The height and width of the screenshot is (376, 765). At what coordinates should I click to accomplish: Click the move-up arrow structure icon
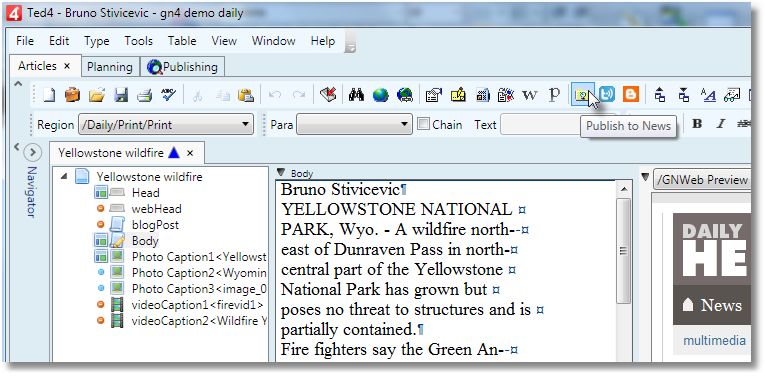(660, 94)
